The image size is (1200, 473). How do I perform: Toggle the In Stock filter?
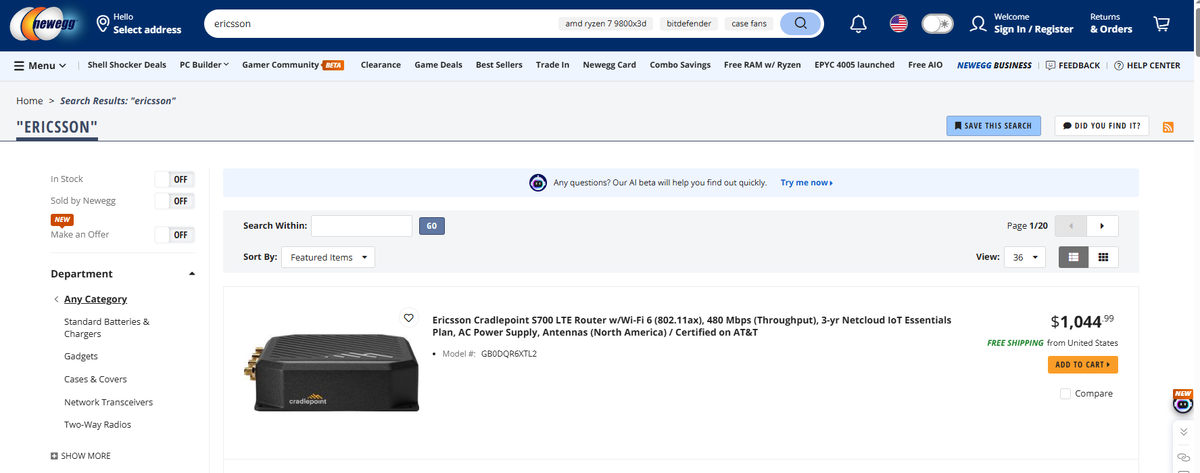point(174,179)
